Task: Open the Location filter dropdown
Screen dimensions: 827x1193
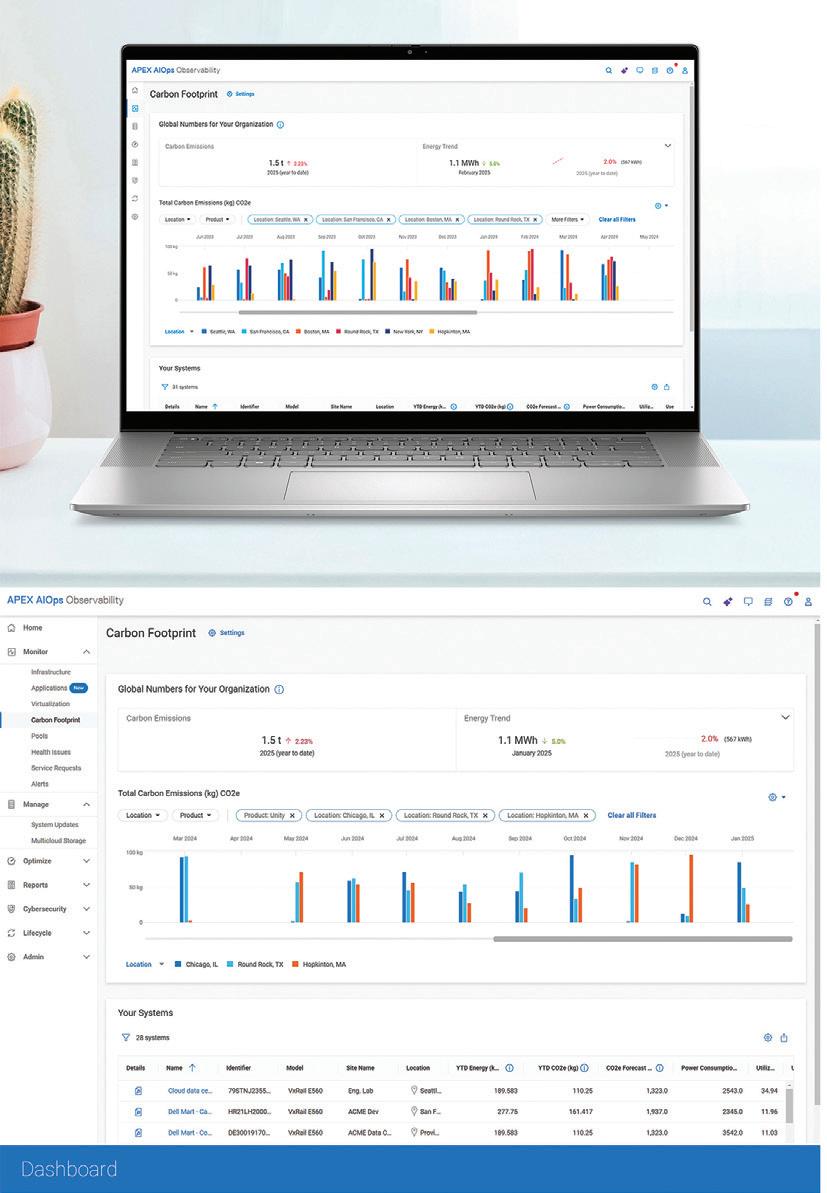Action: 142,816
